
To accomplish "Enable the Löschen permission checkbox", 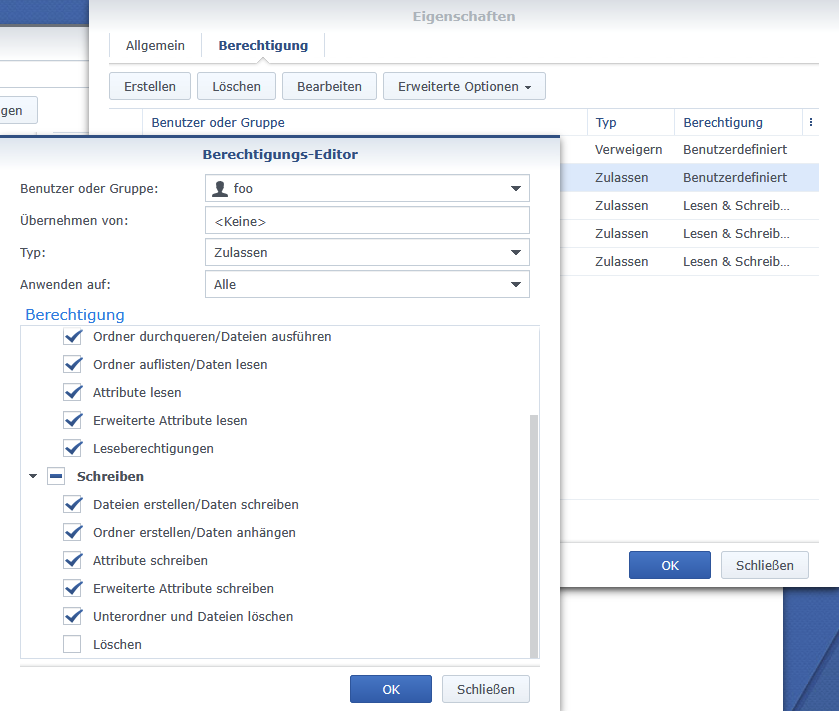I will tap(72, 645).
